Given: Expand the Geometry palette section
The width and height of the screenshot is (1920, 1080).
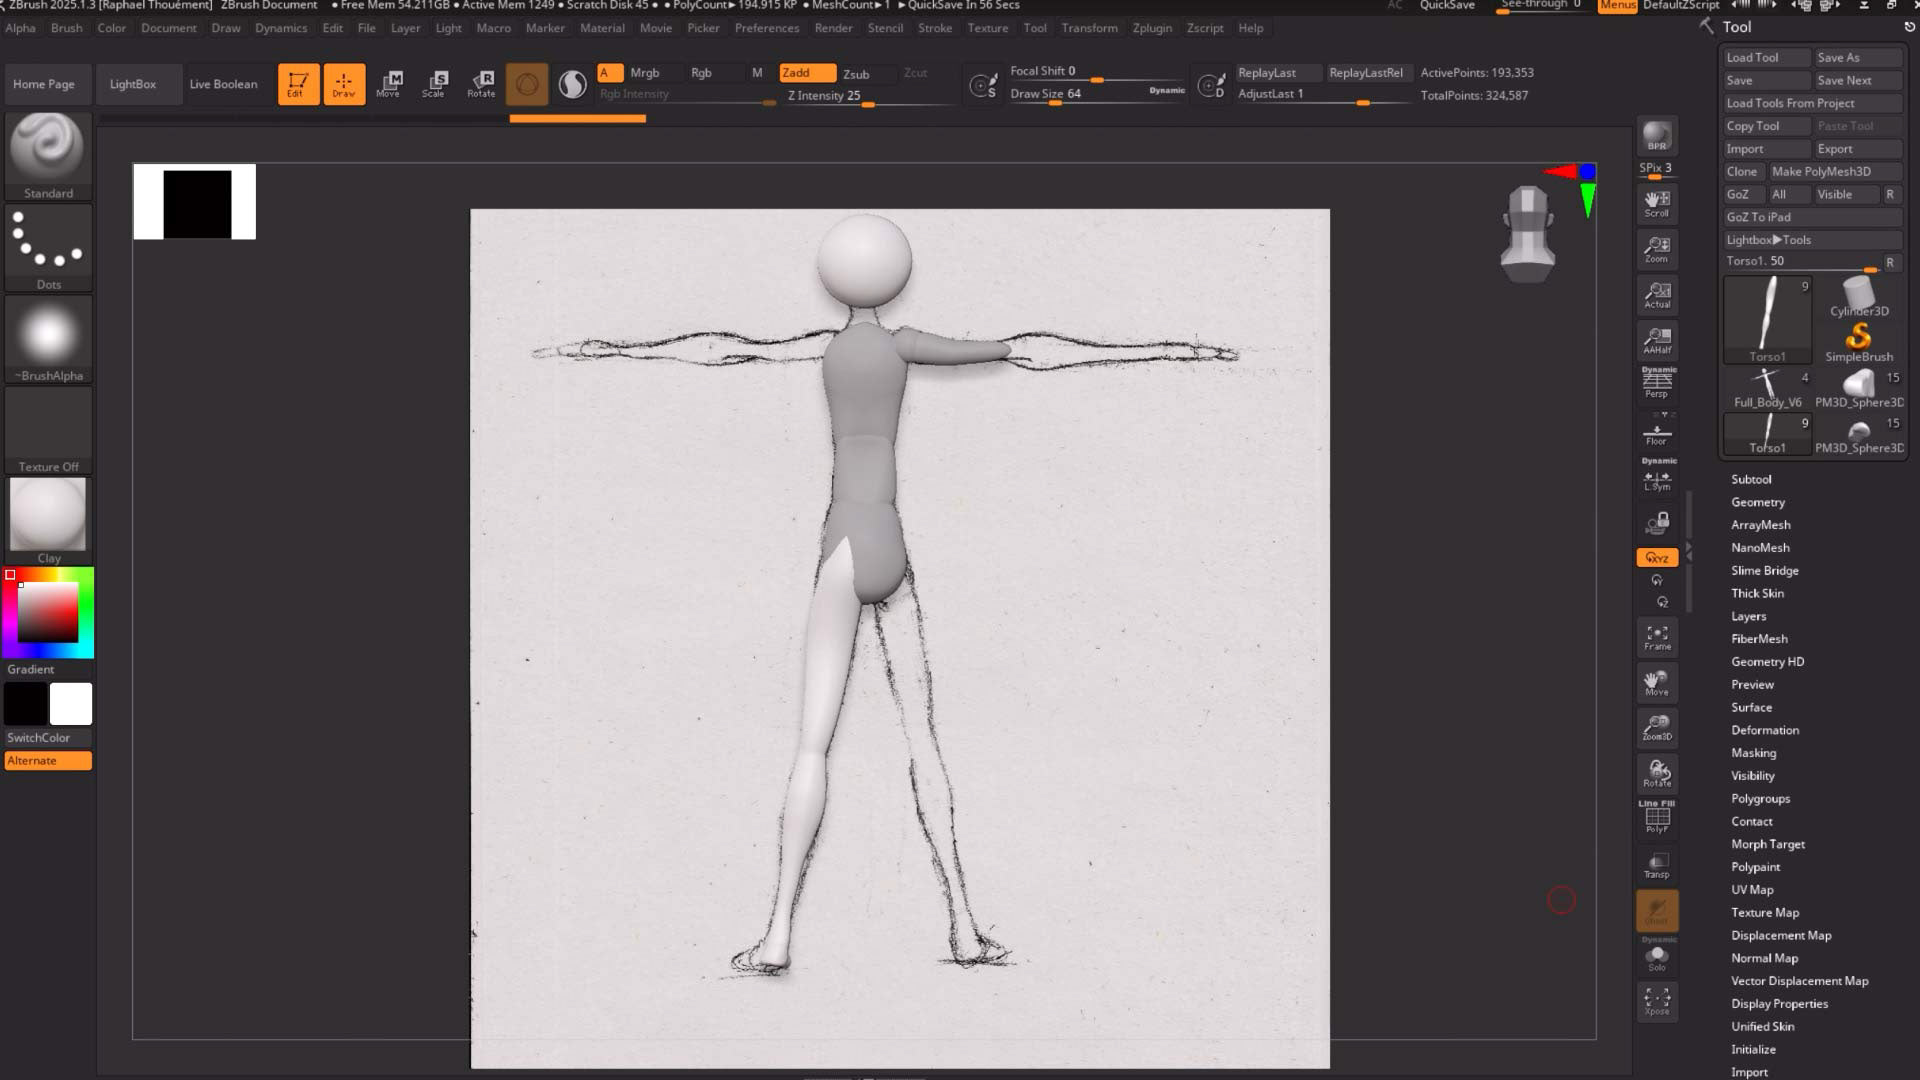Looking at the screenshot, I should 1757,503.
